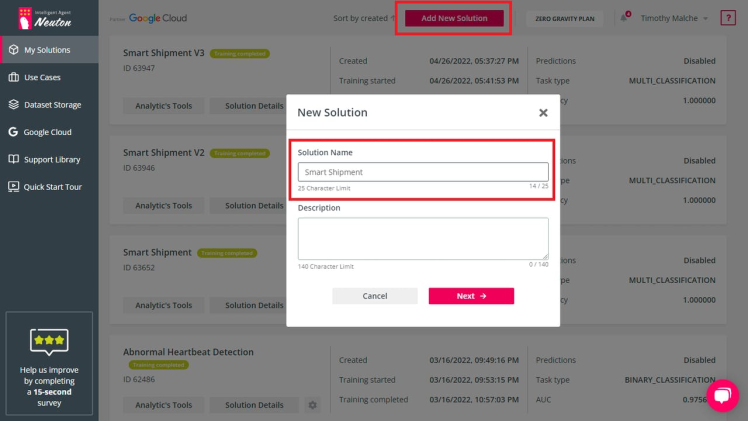Close the New Solution dialog
Image resolution: width=748 pixels, height=421 pixels.
click(543, 113)
